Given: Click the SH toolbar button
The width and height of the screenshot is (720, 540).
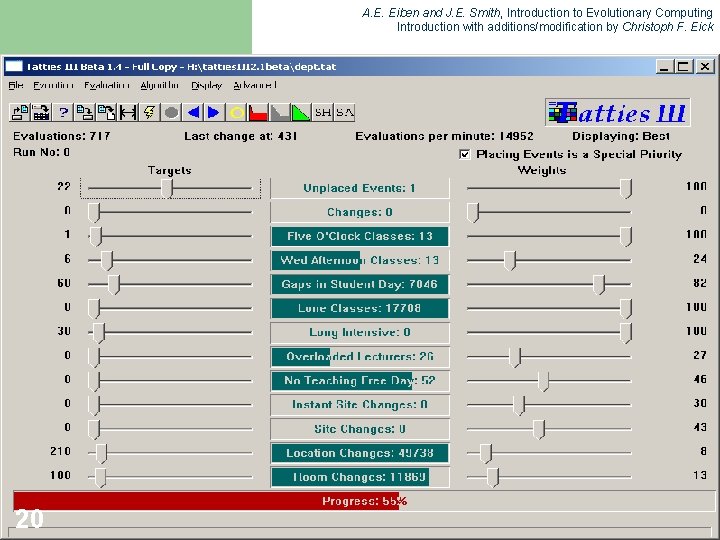Looking at the screenshot, I should (323, 112).
